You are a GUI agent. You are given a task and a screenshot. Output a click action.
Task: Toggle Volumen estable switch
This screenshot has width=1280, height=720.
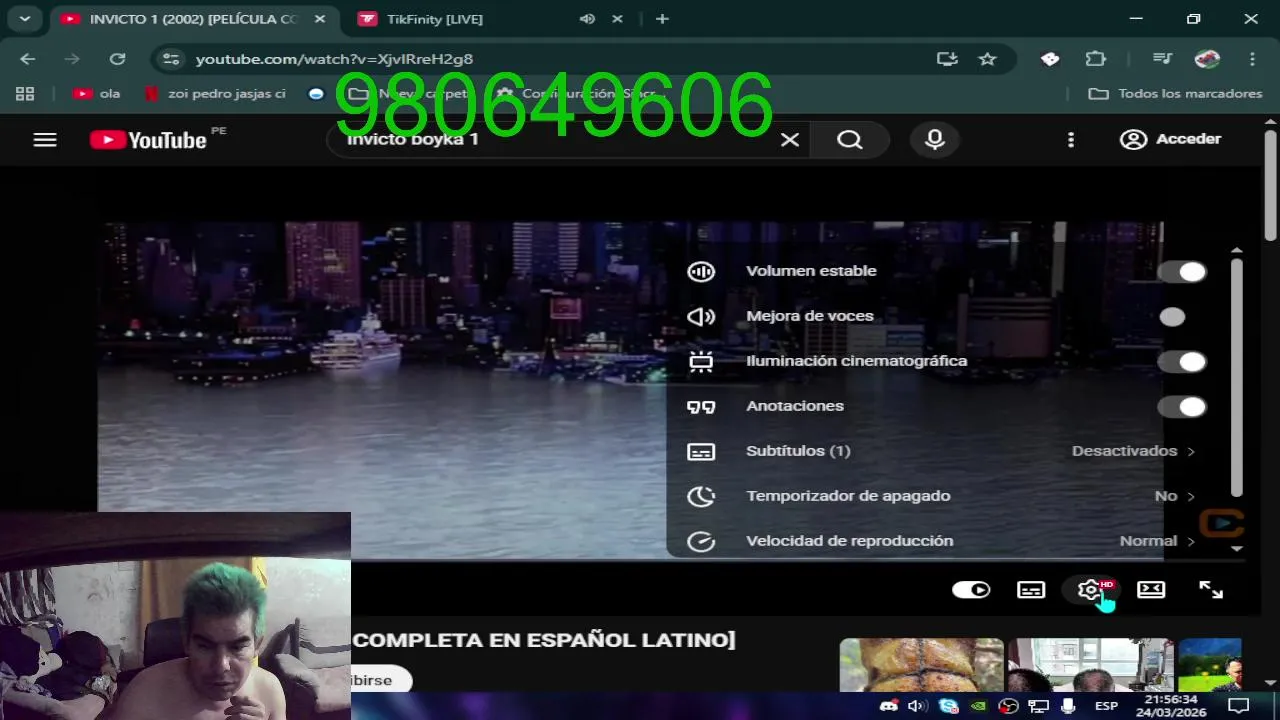(x=1182, y=272)
